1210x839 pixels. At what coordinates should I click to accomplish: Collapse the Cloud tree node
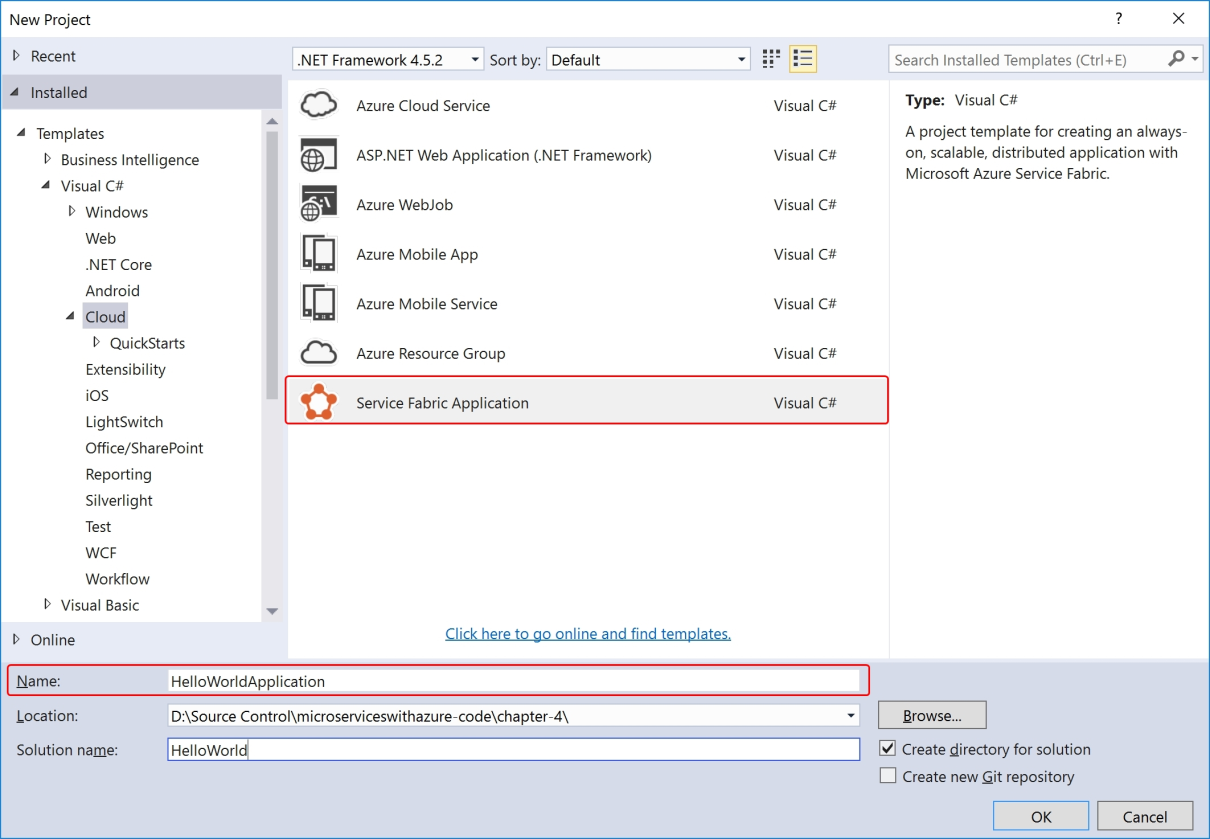tap(71, 316)
